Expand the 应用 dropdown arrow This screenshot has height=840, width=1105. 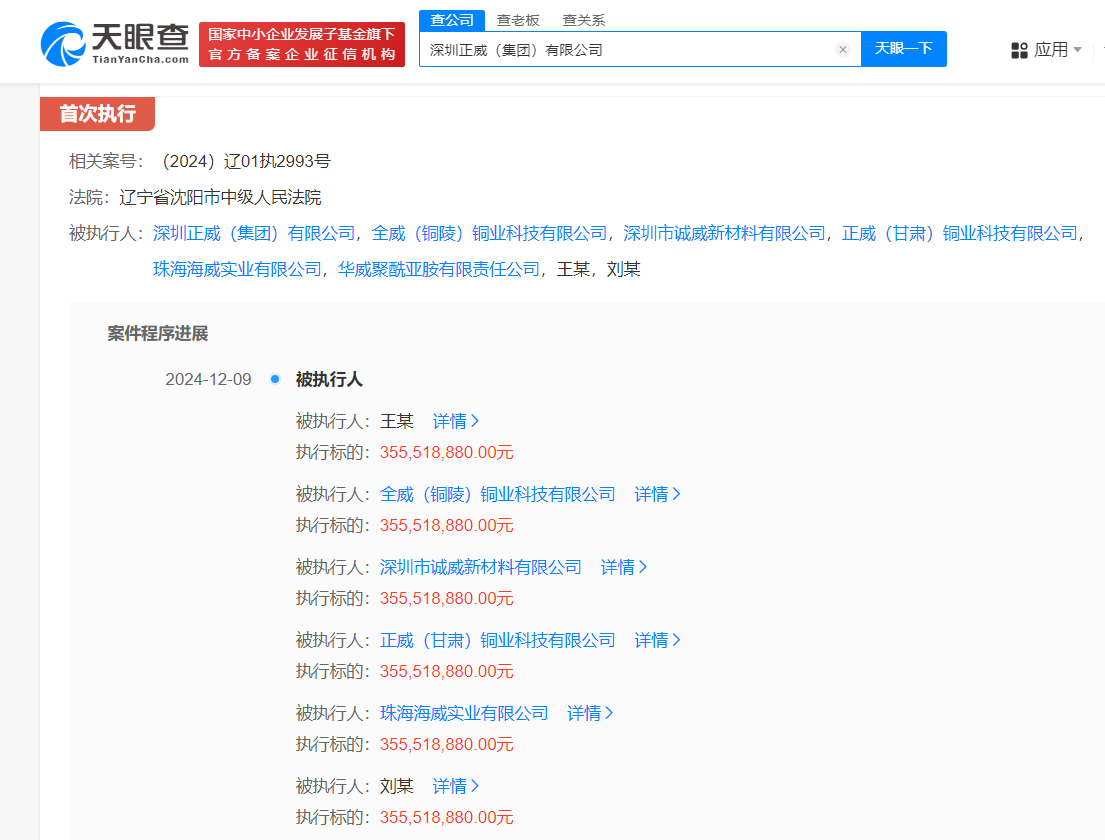(x=1078, y=50)
